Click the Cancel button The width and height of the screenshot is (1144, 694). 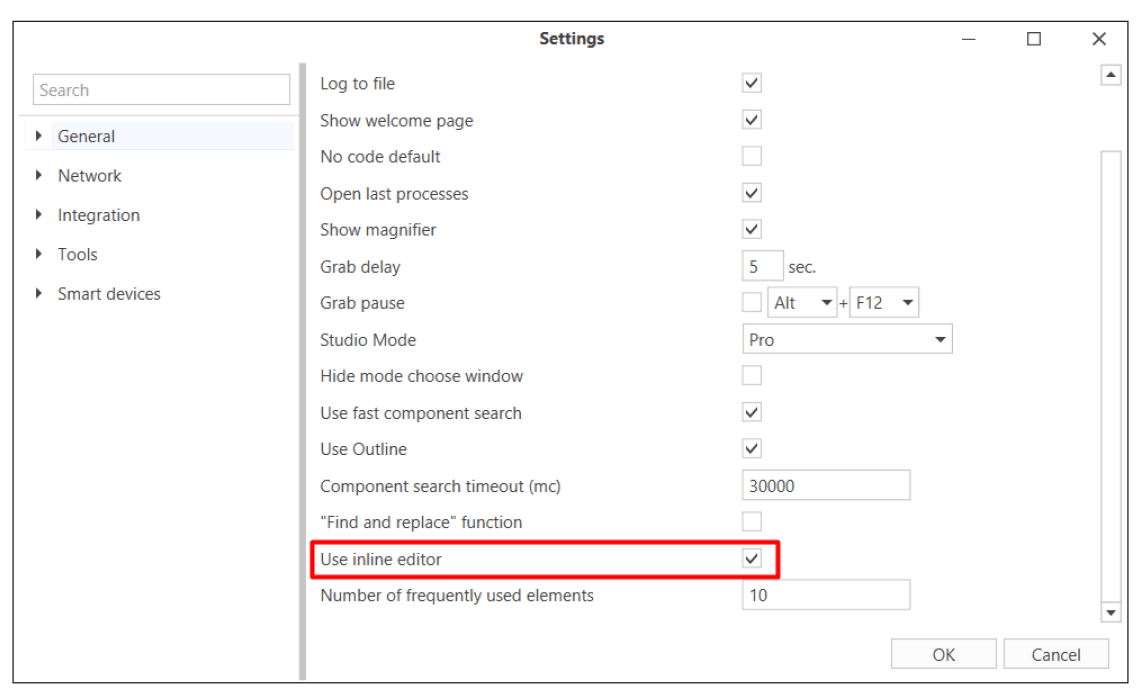pyautogui.click(x=1056, y=655)
